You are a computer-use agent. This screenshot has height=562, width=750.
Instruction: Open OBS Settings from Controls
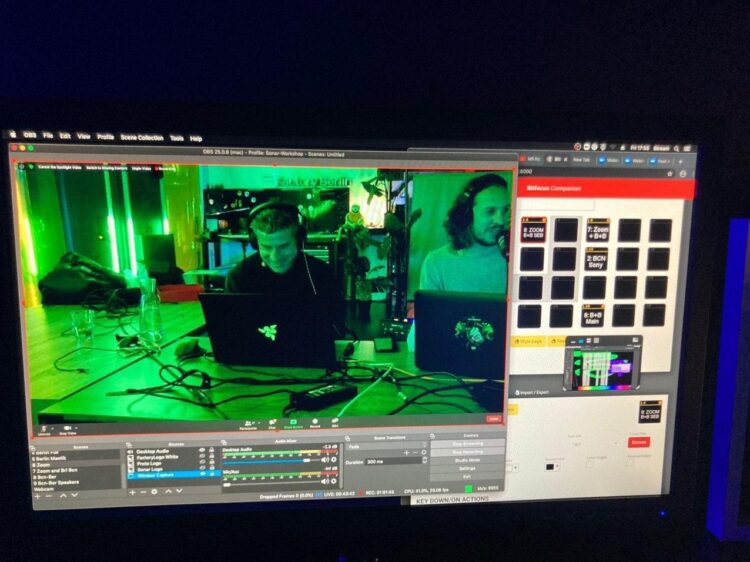tap(467, 468)
